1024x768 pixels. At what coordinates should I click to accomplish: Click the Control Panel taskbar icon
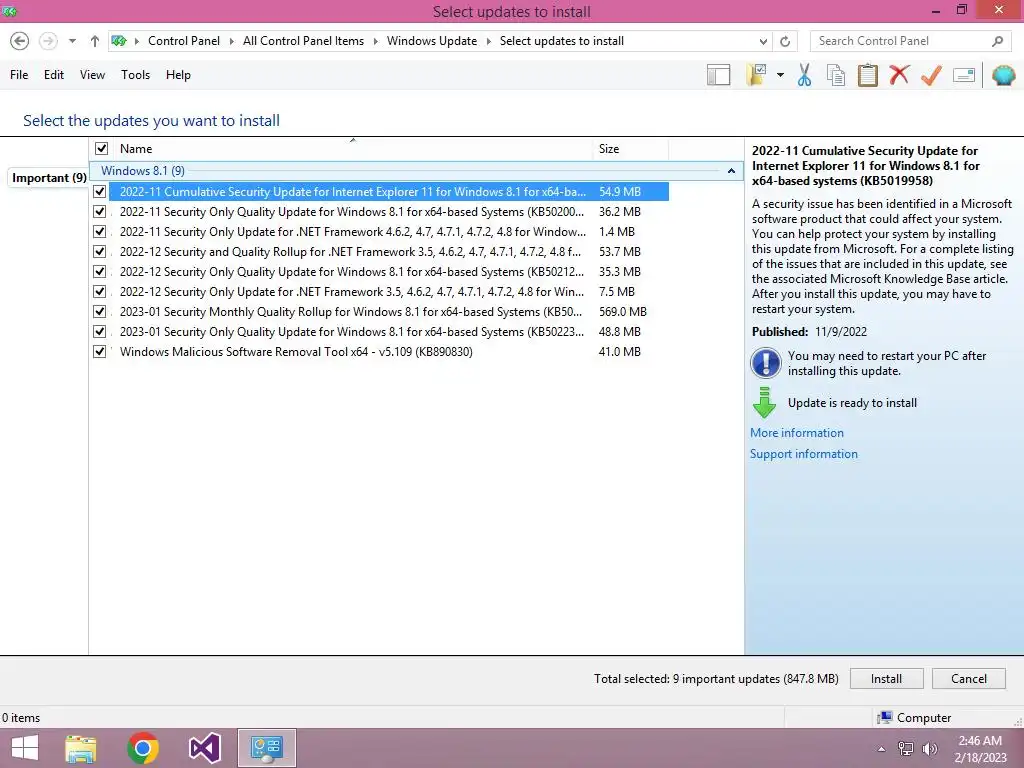coord(266,748)
